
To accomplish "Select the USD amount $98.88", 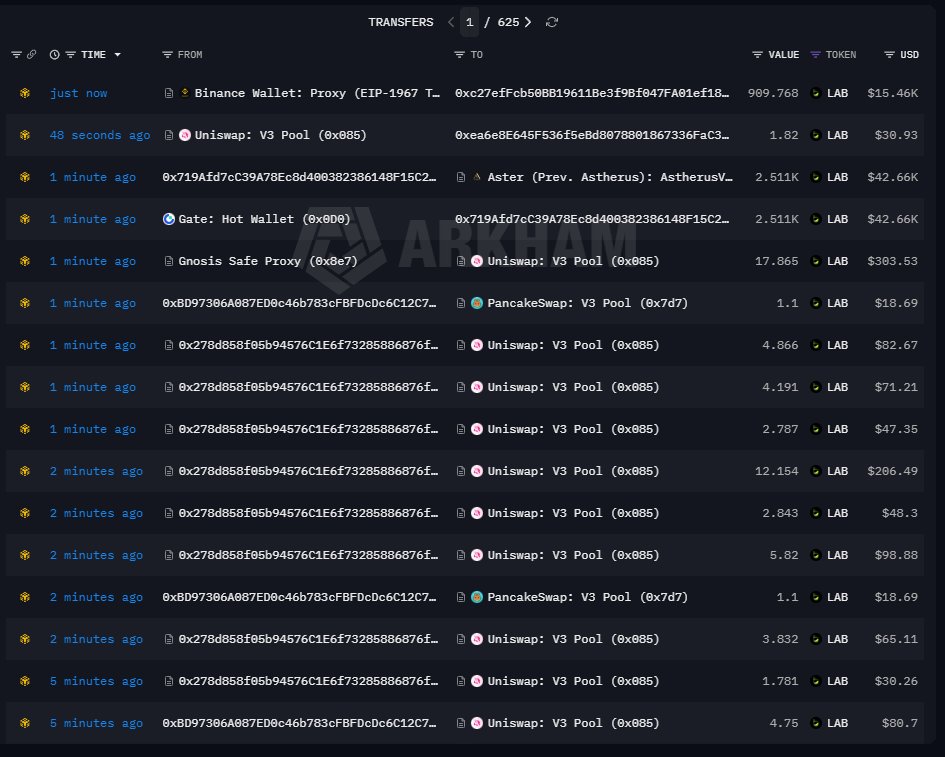I will [896, 555].
